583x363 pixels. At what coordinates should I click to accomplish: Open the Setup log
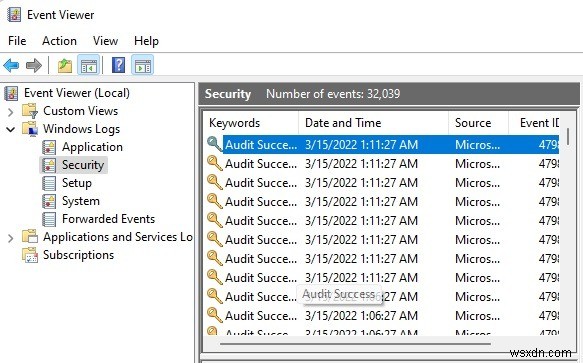(x=77, y=183)
